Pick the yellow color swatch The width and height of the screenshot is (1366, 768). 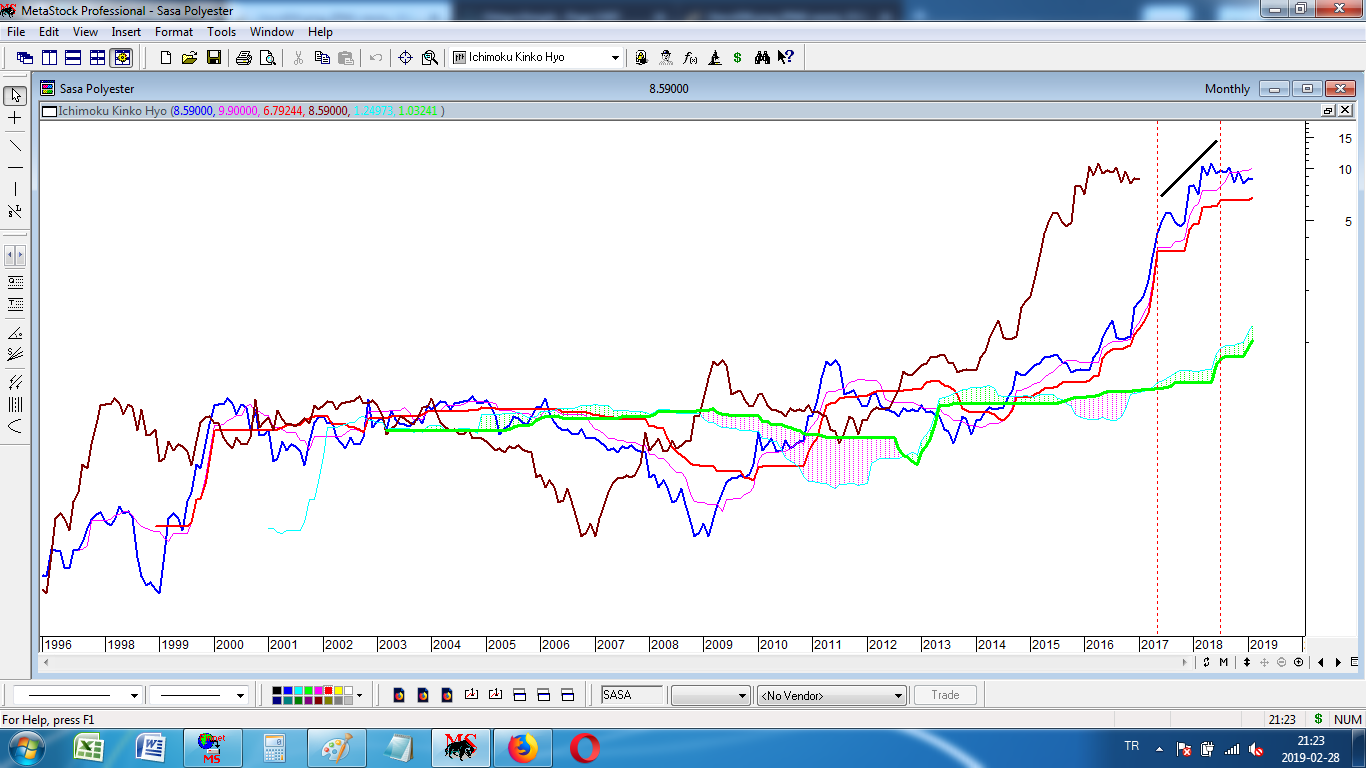point(338,690)
